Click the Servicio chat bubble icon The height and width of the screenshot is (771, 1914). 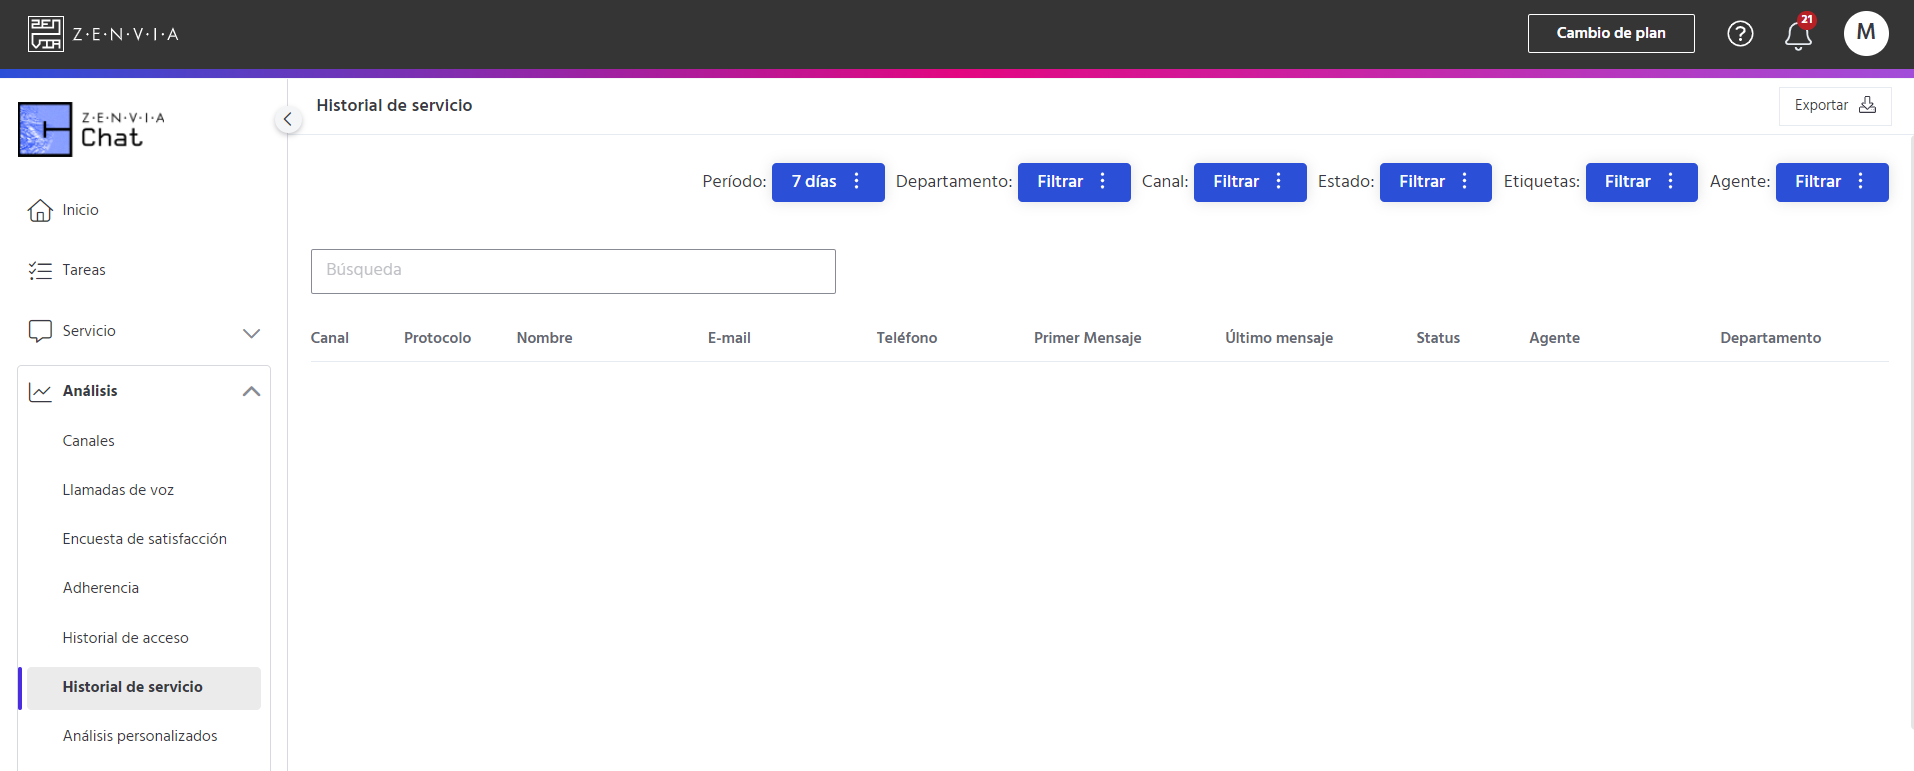40,331
